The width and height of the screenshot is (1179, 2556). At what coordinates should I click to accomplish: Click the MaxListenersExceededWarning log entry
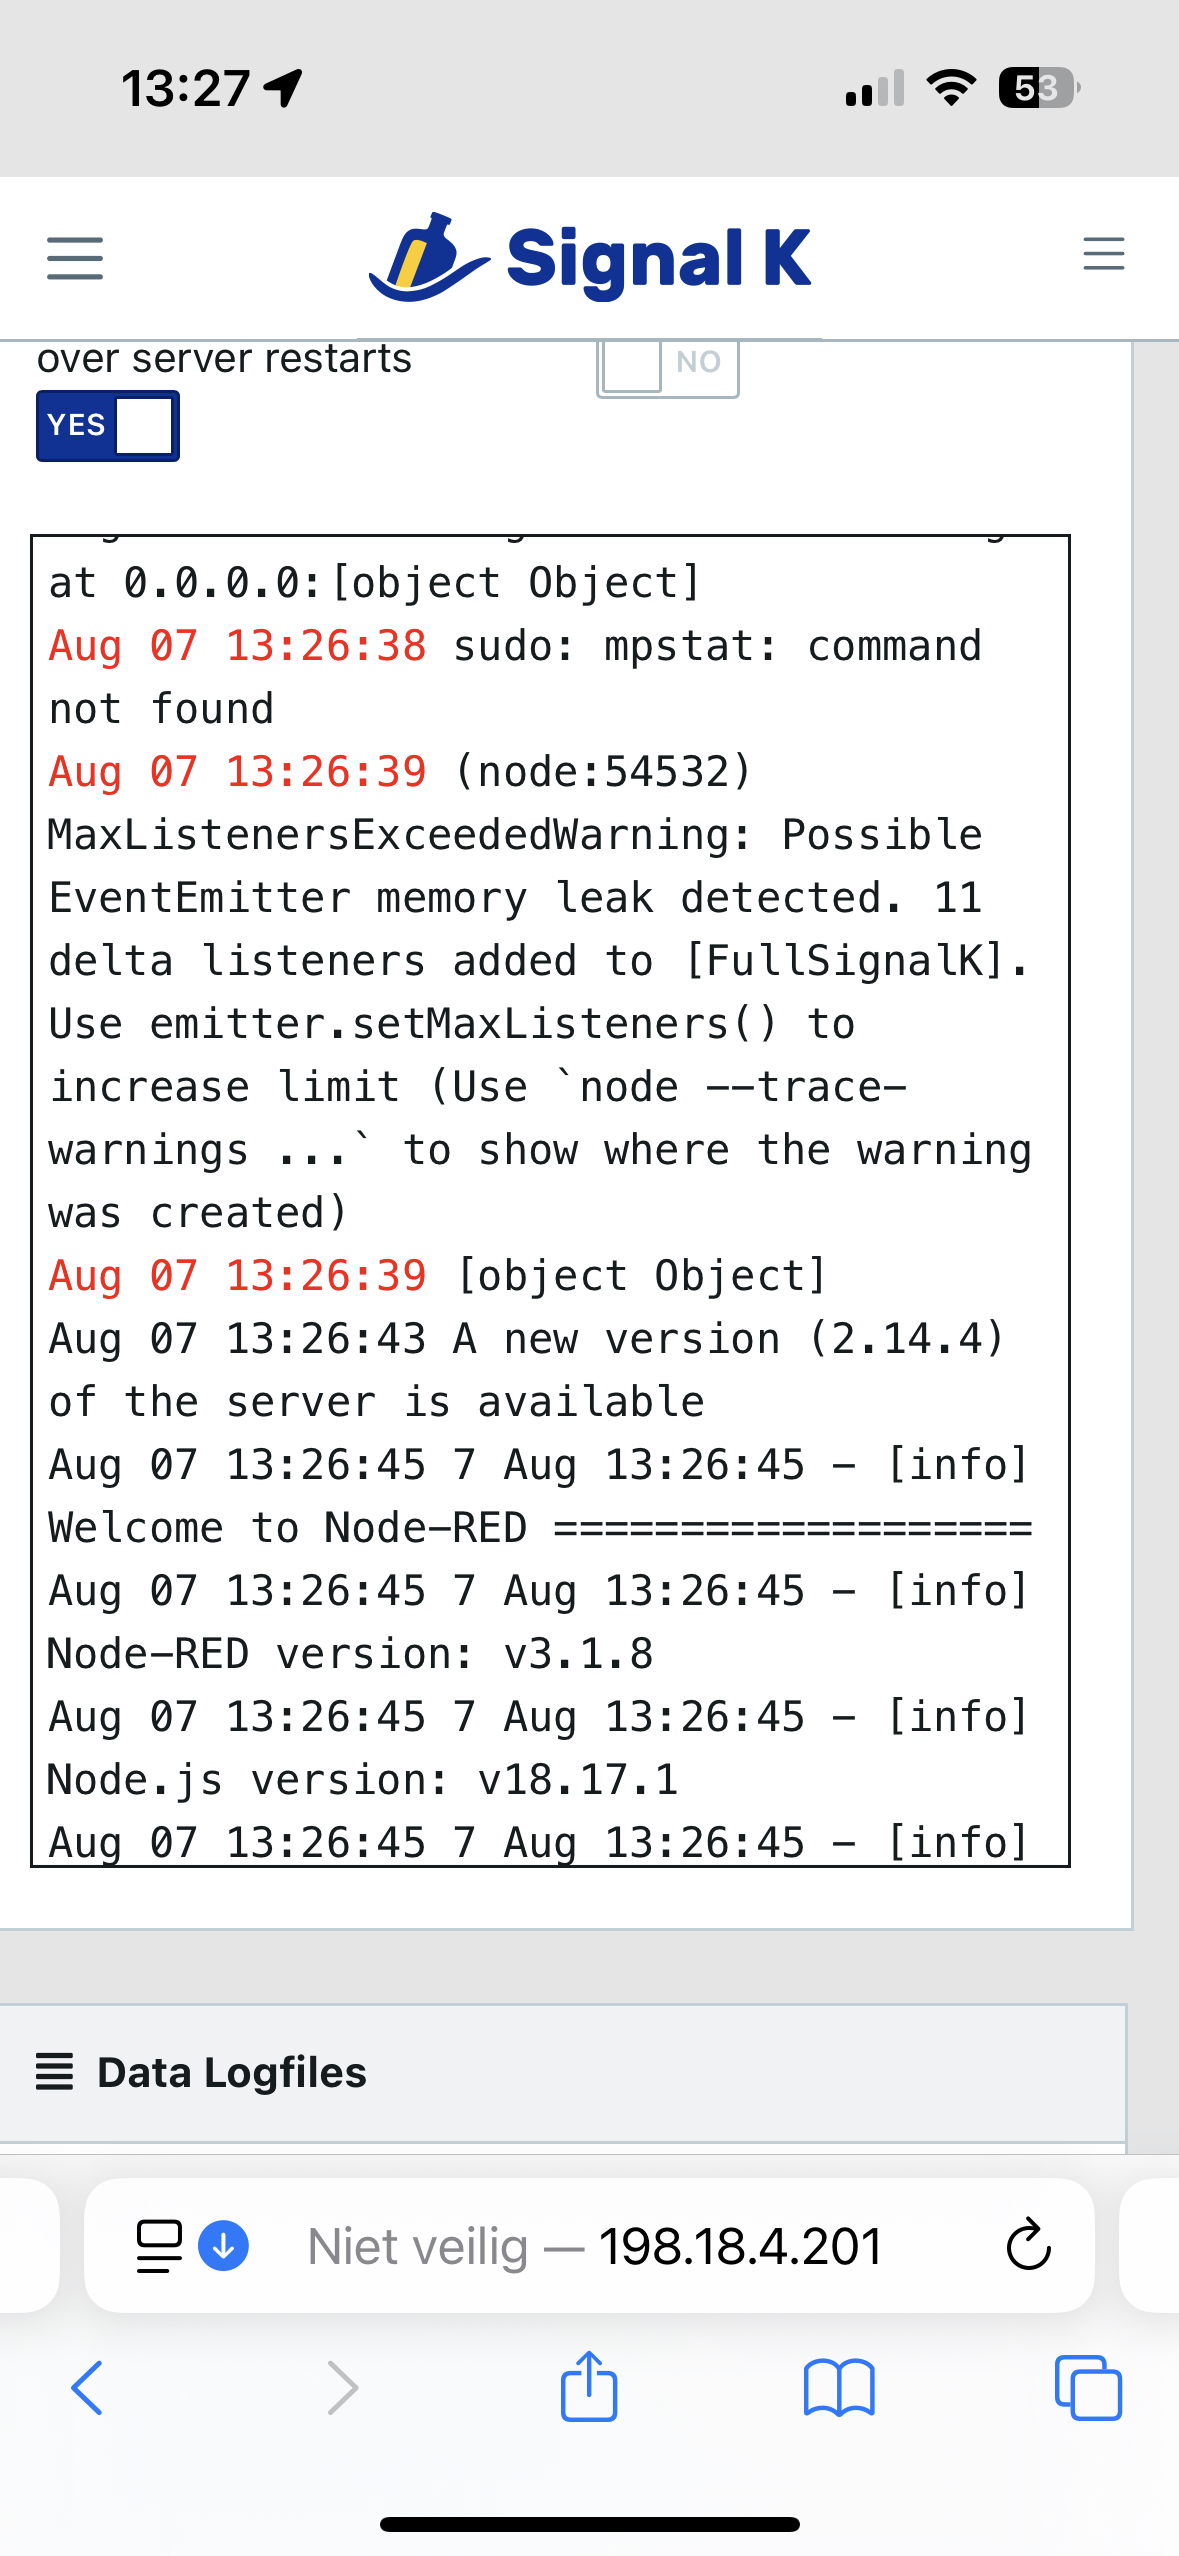click(x=540, y=992)
